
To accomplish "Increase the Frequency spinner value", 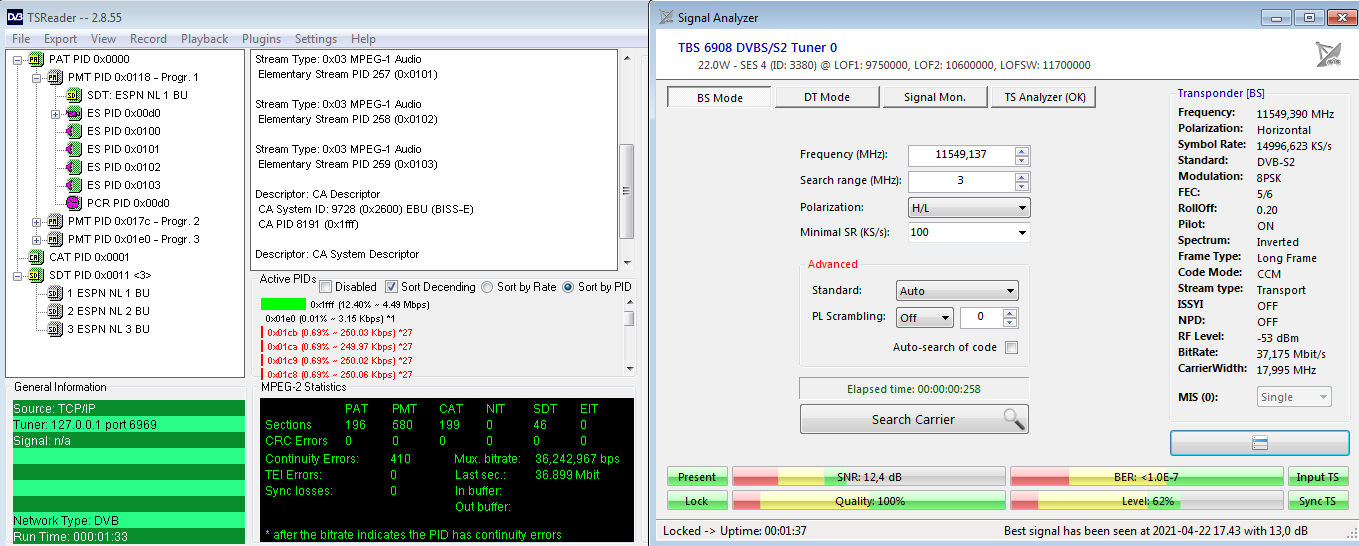I will click(1021, 151).
